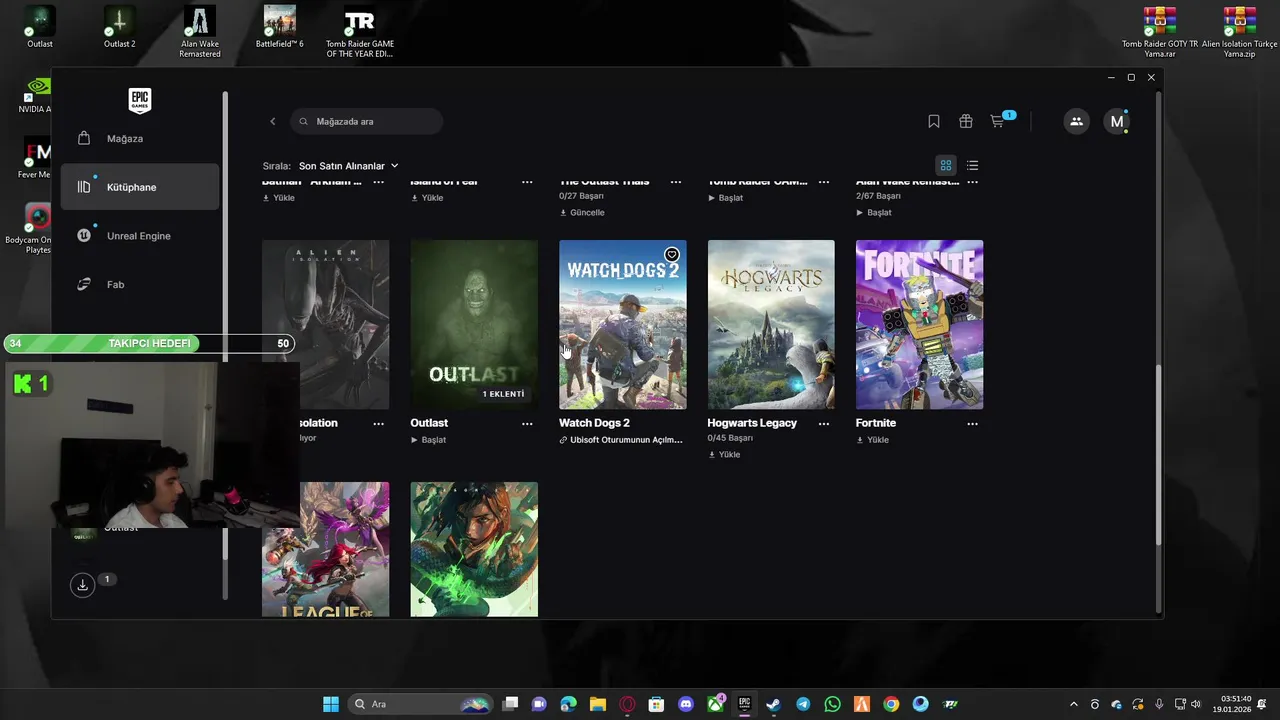Open the friends list icon
Screen dimensions: 1280x720
pyautogui.click(x=1076, y=121)
